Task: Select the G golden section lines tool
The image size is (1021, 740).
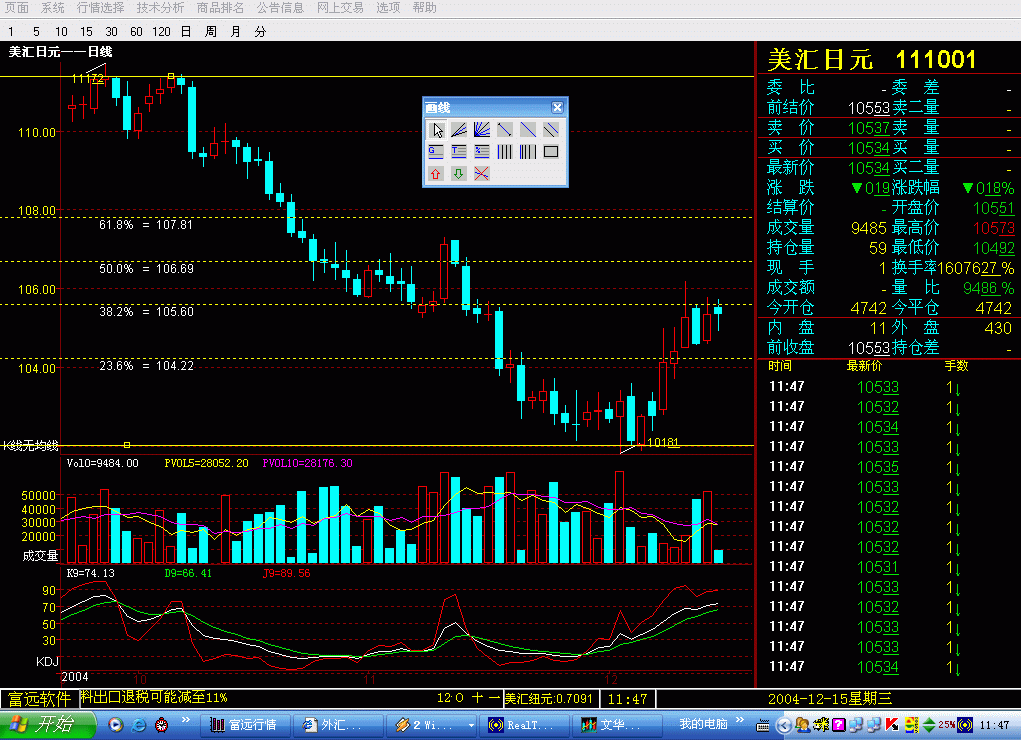Action: 436,152
